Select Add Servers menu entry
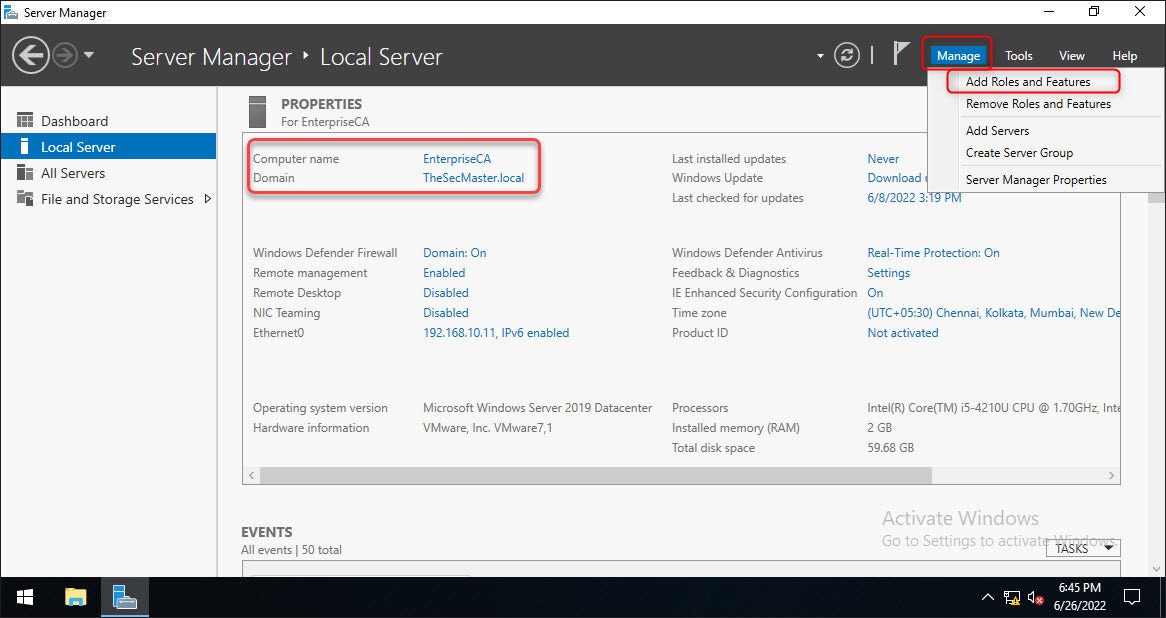 click(x=997, y=131)
